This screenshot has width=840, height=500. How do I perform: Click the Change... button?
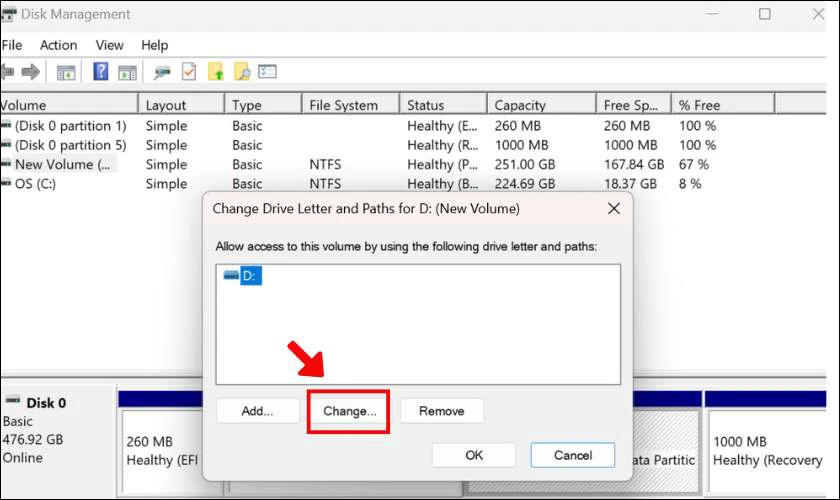pyautogui.click(x=349, y=411)
